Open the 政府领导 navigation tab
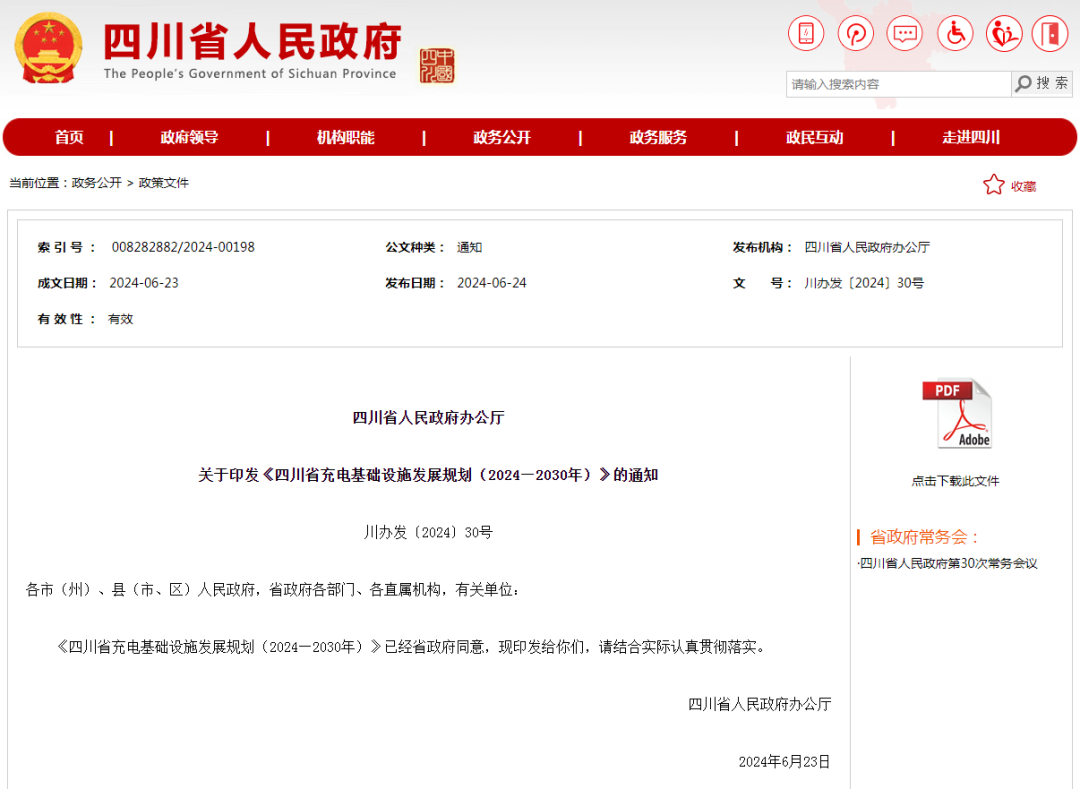This screenshot has width=1080, height=789. (x=189, y=138)
